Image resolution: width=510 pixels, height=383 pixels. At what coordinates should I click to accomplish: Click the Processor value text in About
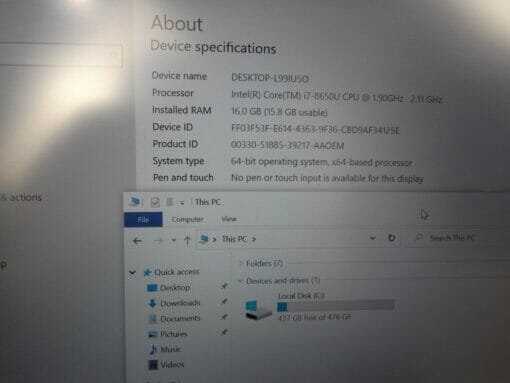[x=337, y=96]
